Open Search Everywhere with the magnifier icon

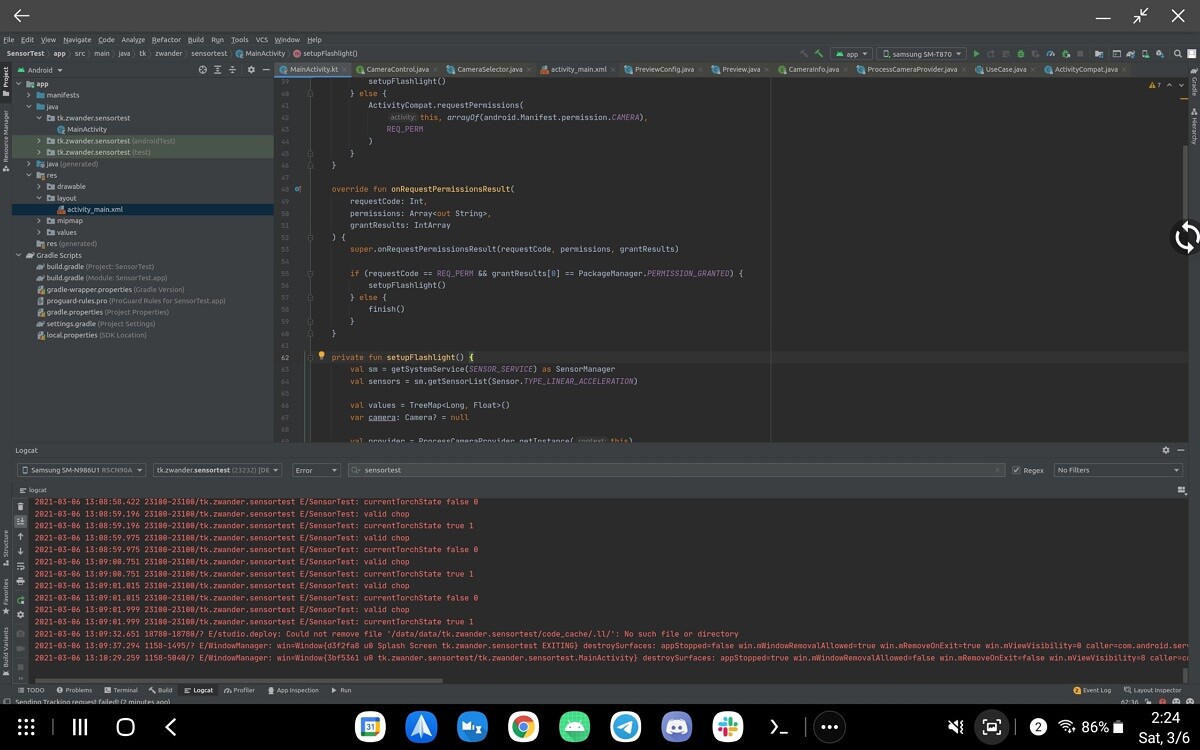click(1177, 53)
